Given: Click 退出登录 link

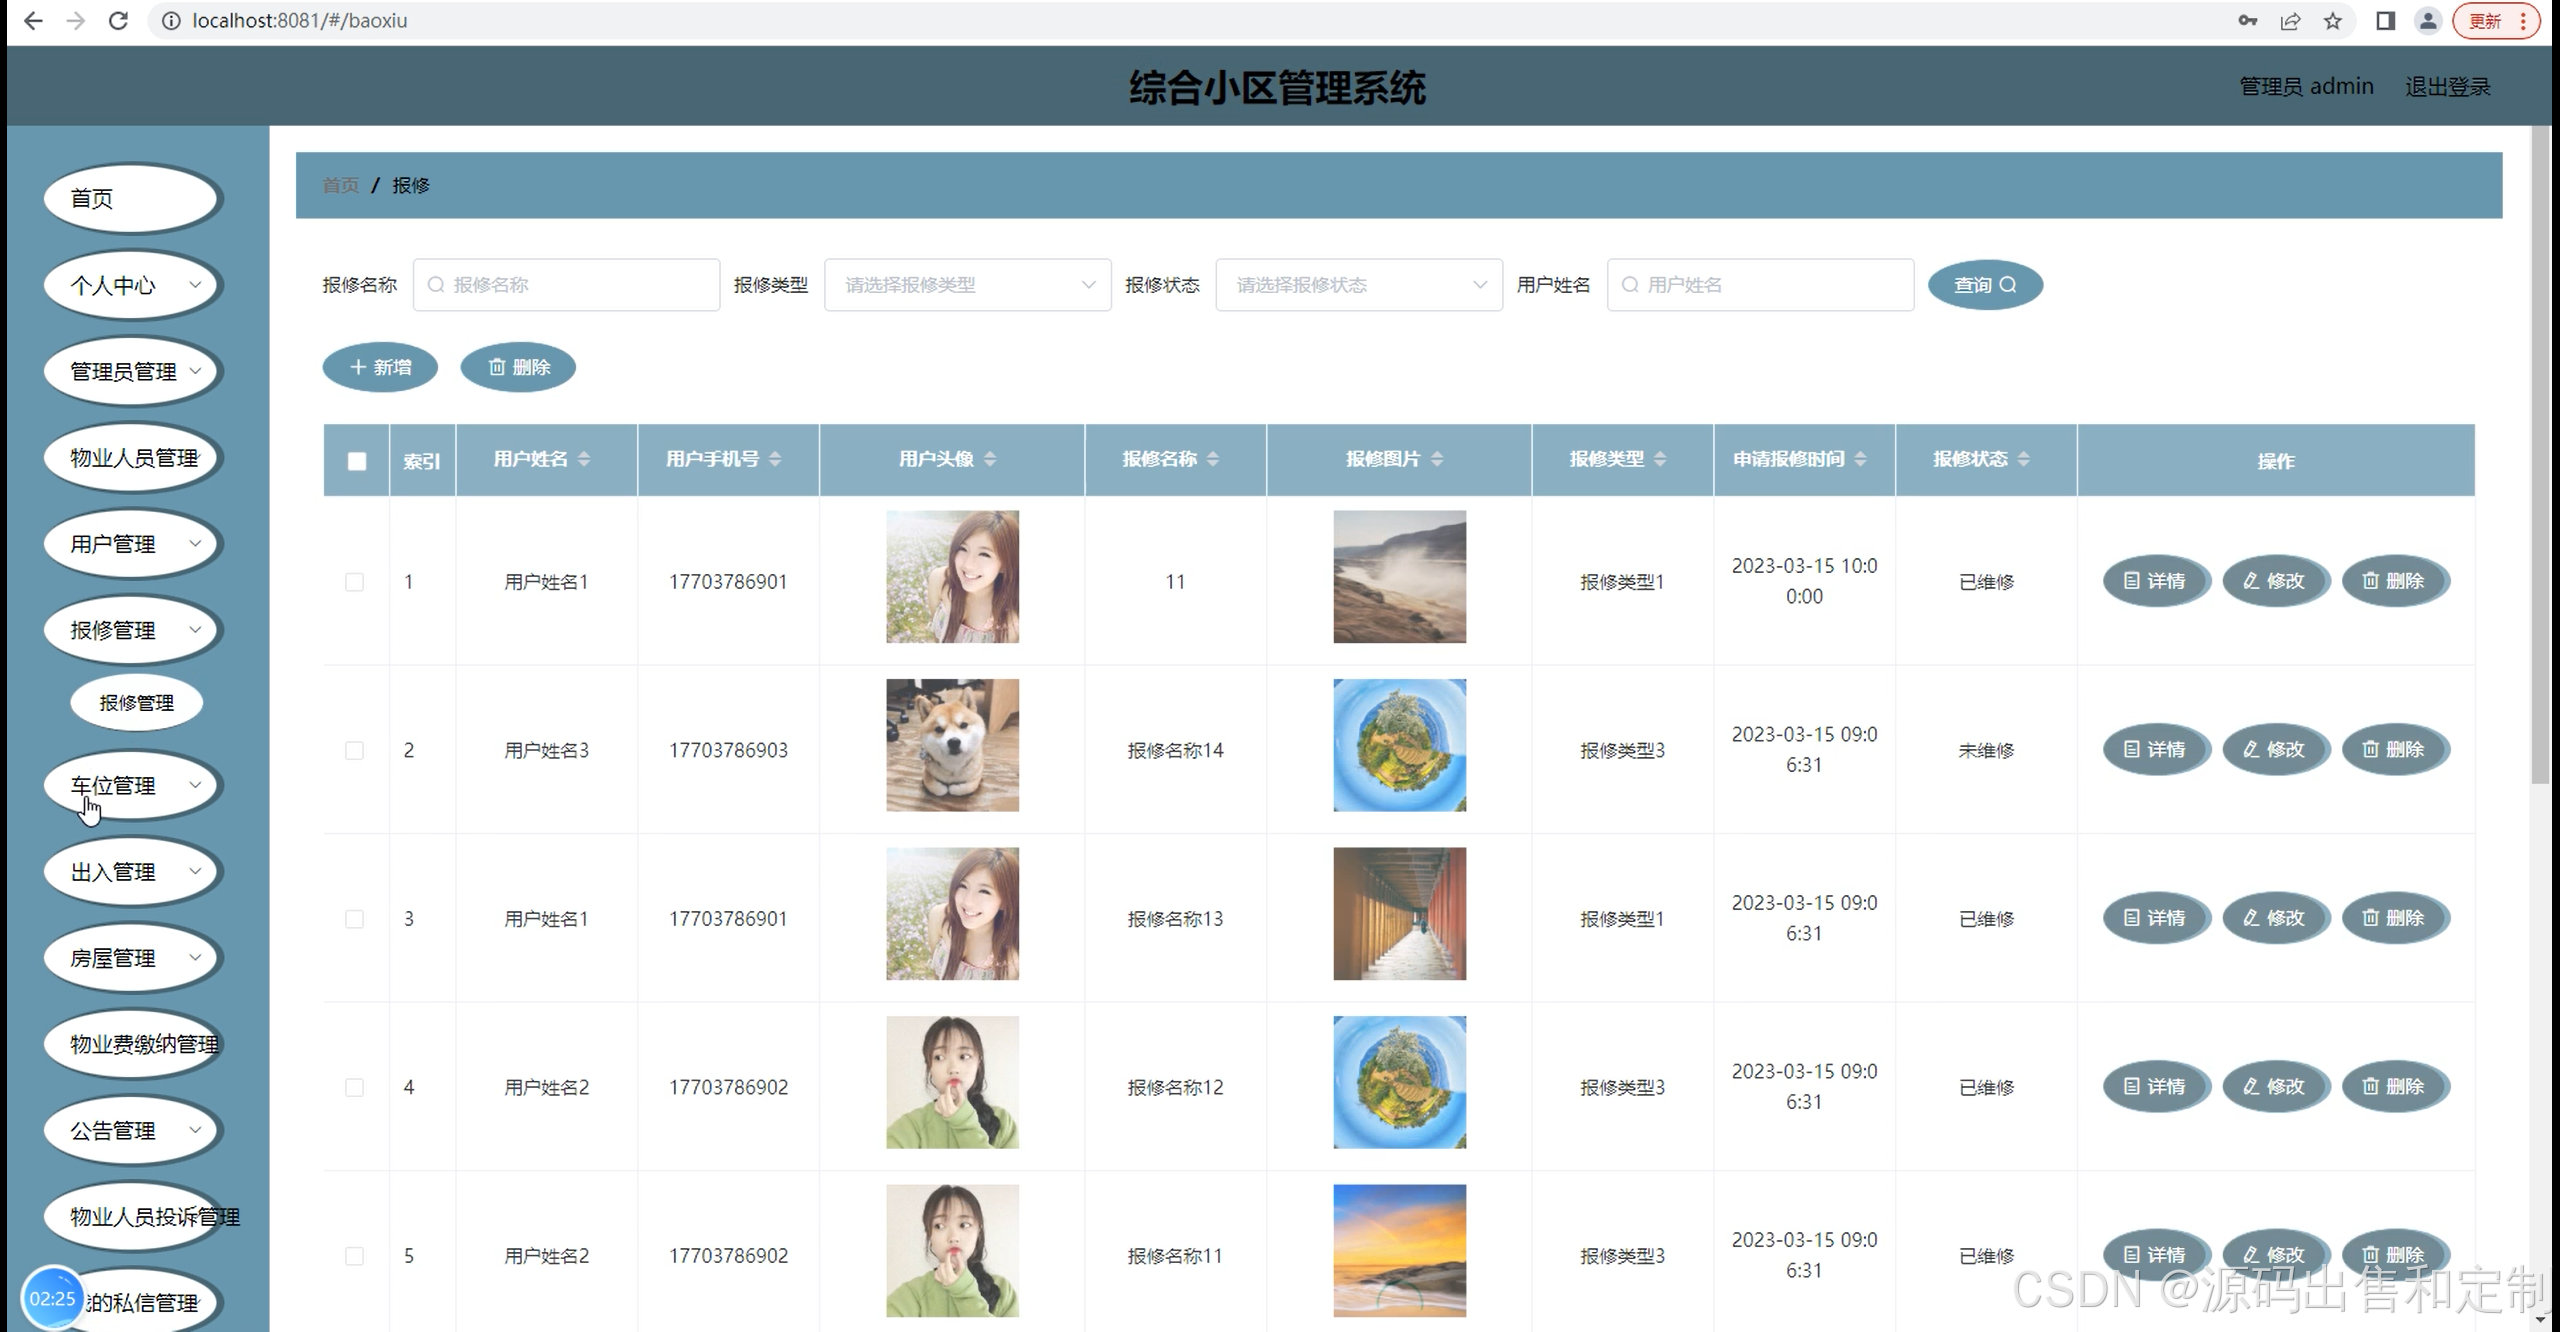Looking at the screenshot, I should click(2447, 87).
